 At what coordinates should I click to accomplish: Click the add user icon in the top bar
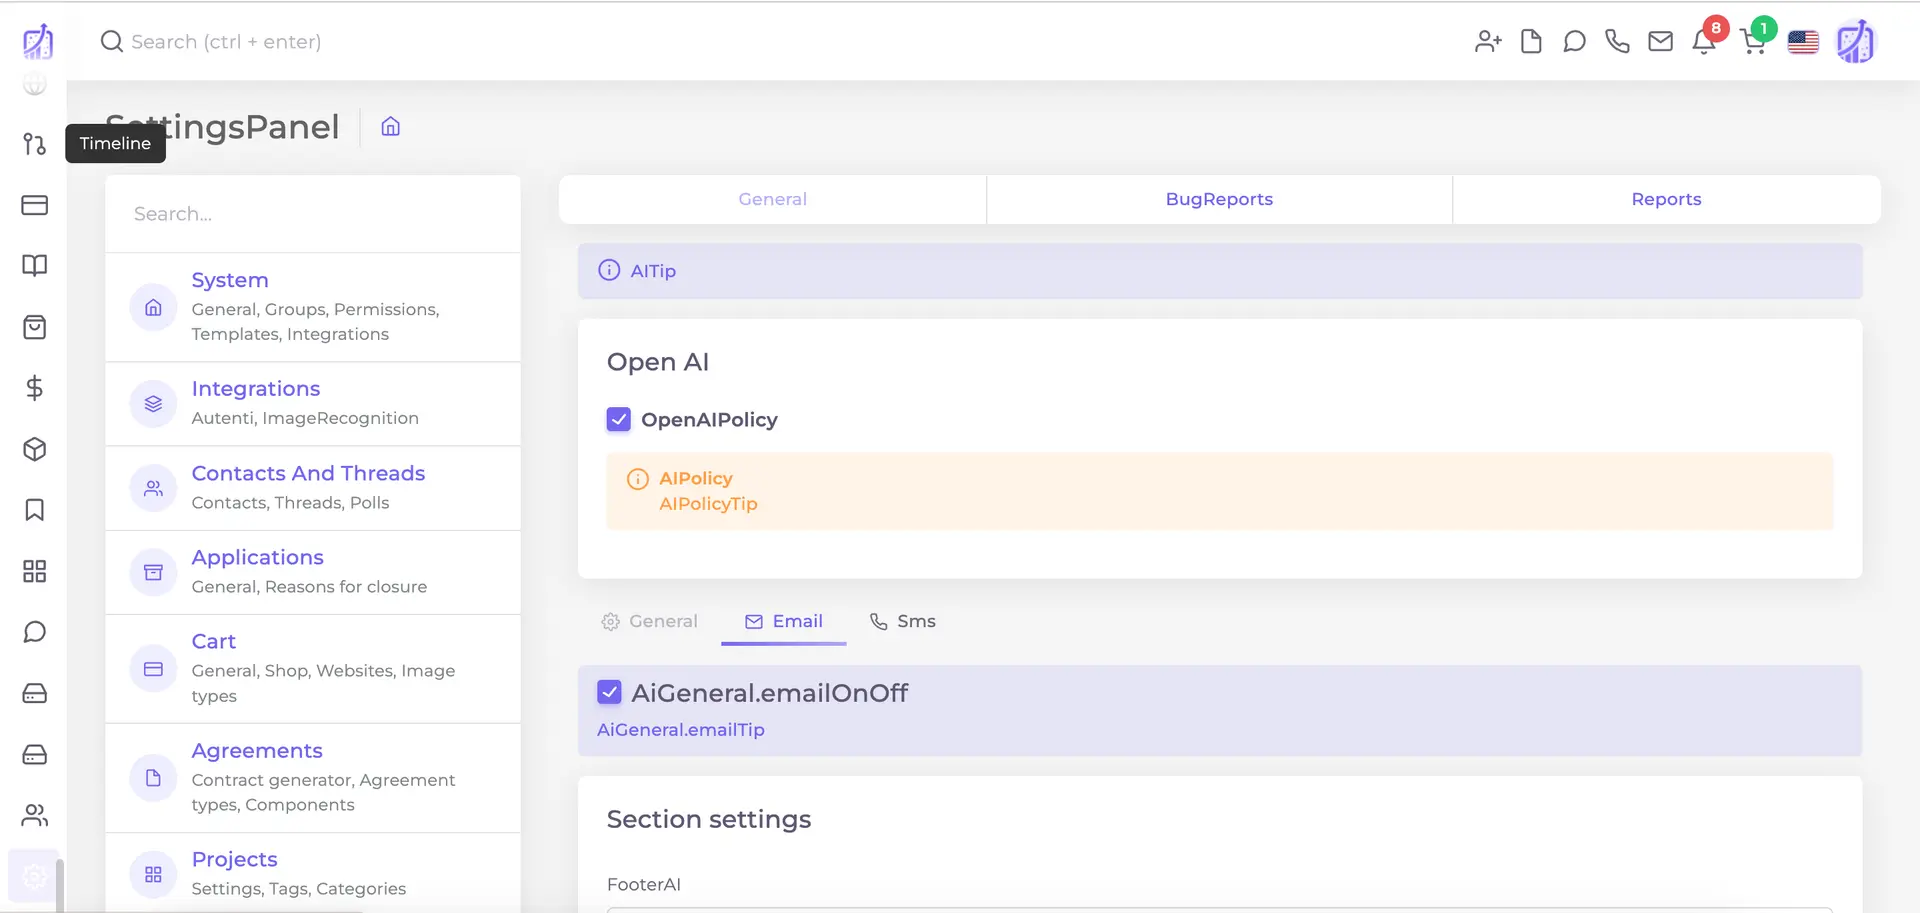click(x=1487, y=41)
